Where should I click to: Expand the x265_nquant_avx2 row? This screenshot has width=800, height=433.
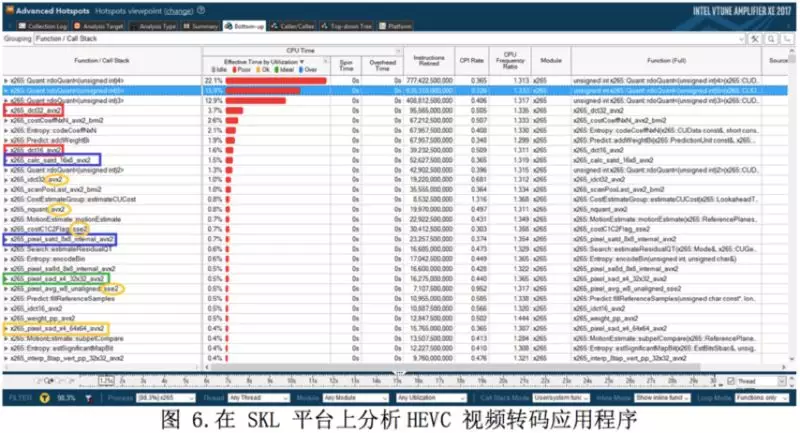pyautogui.click(x=6, y=210)
